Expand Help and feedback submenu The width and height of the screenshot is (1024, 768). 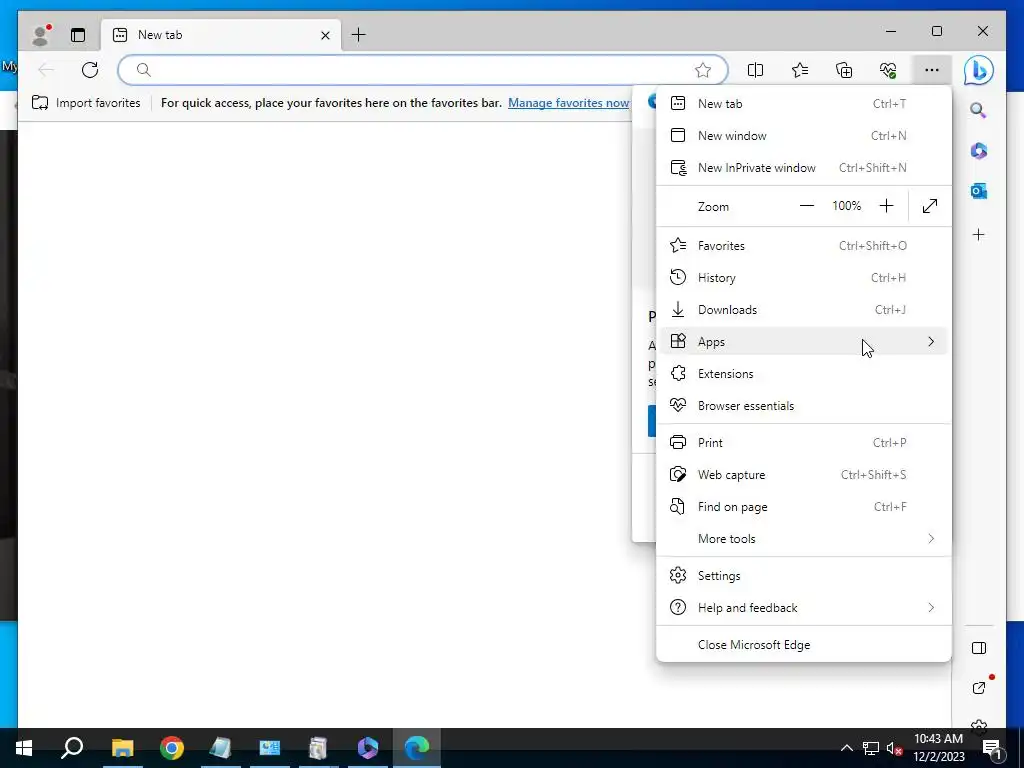pyautogui.click(x=804, y=607)
